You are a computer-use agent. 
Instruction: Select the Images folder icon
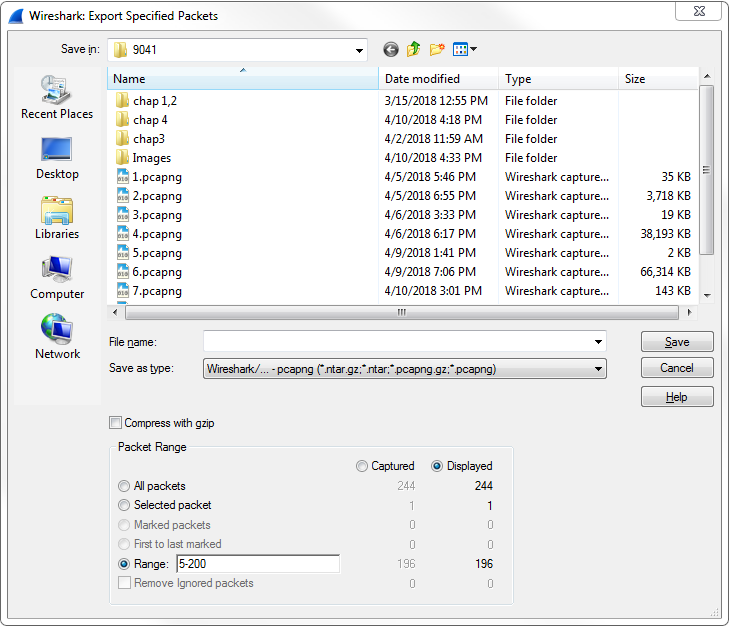(x=122, y=157)
